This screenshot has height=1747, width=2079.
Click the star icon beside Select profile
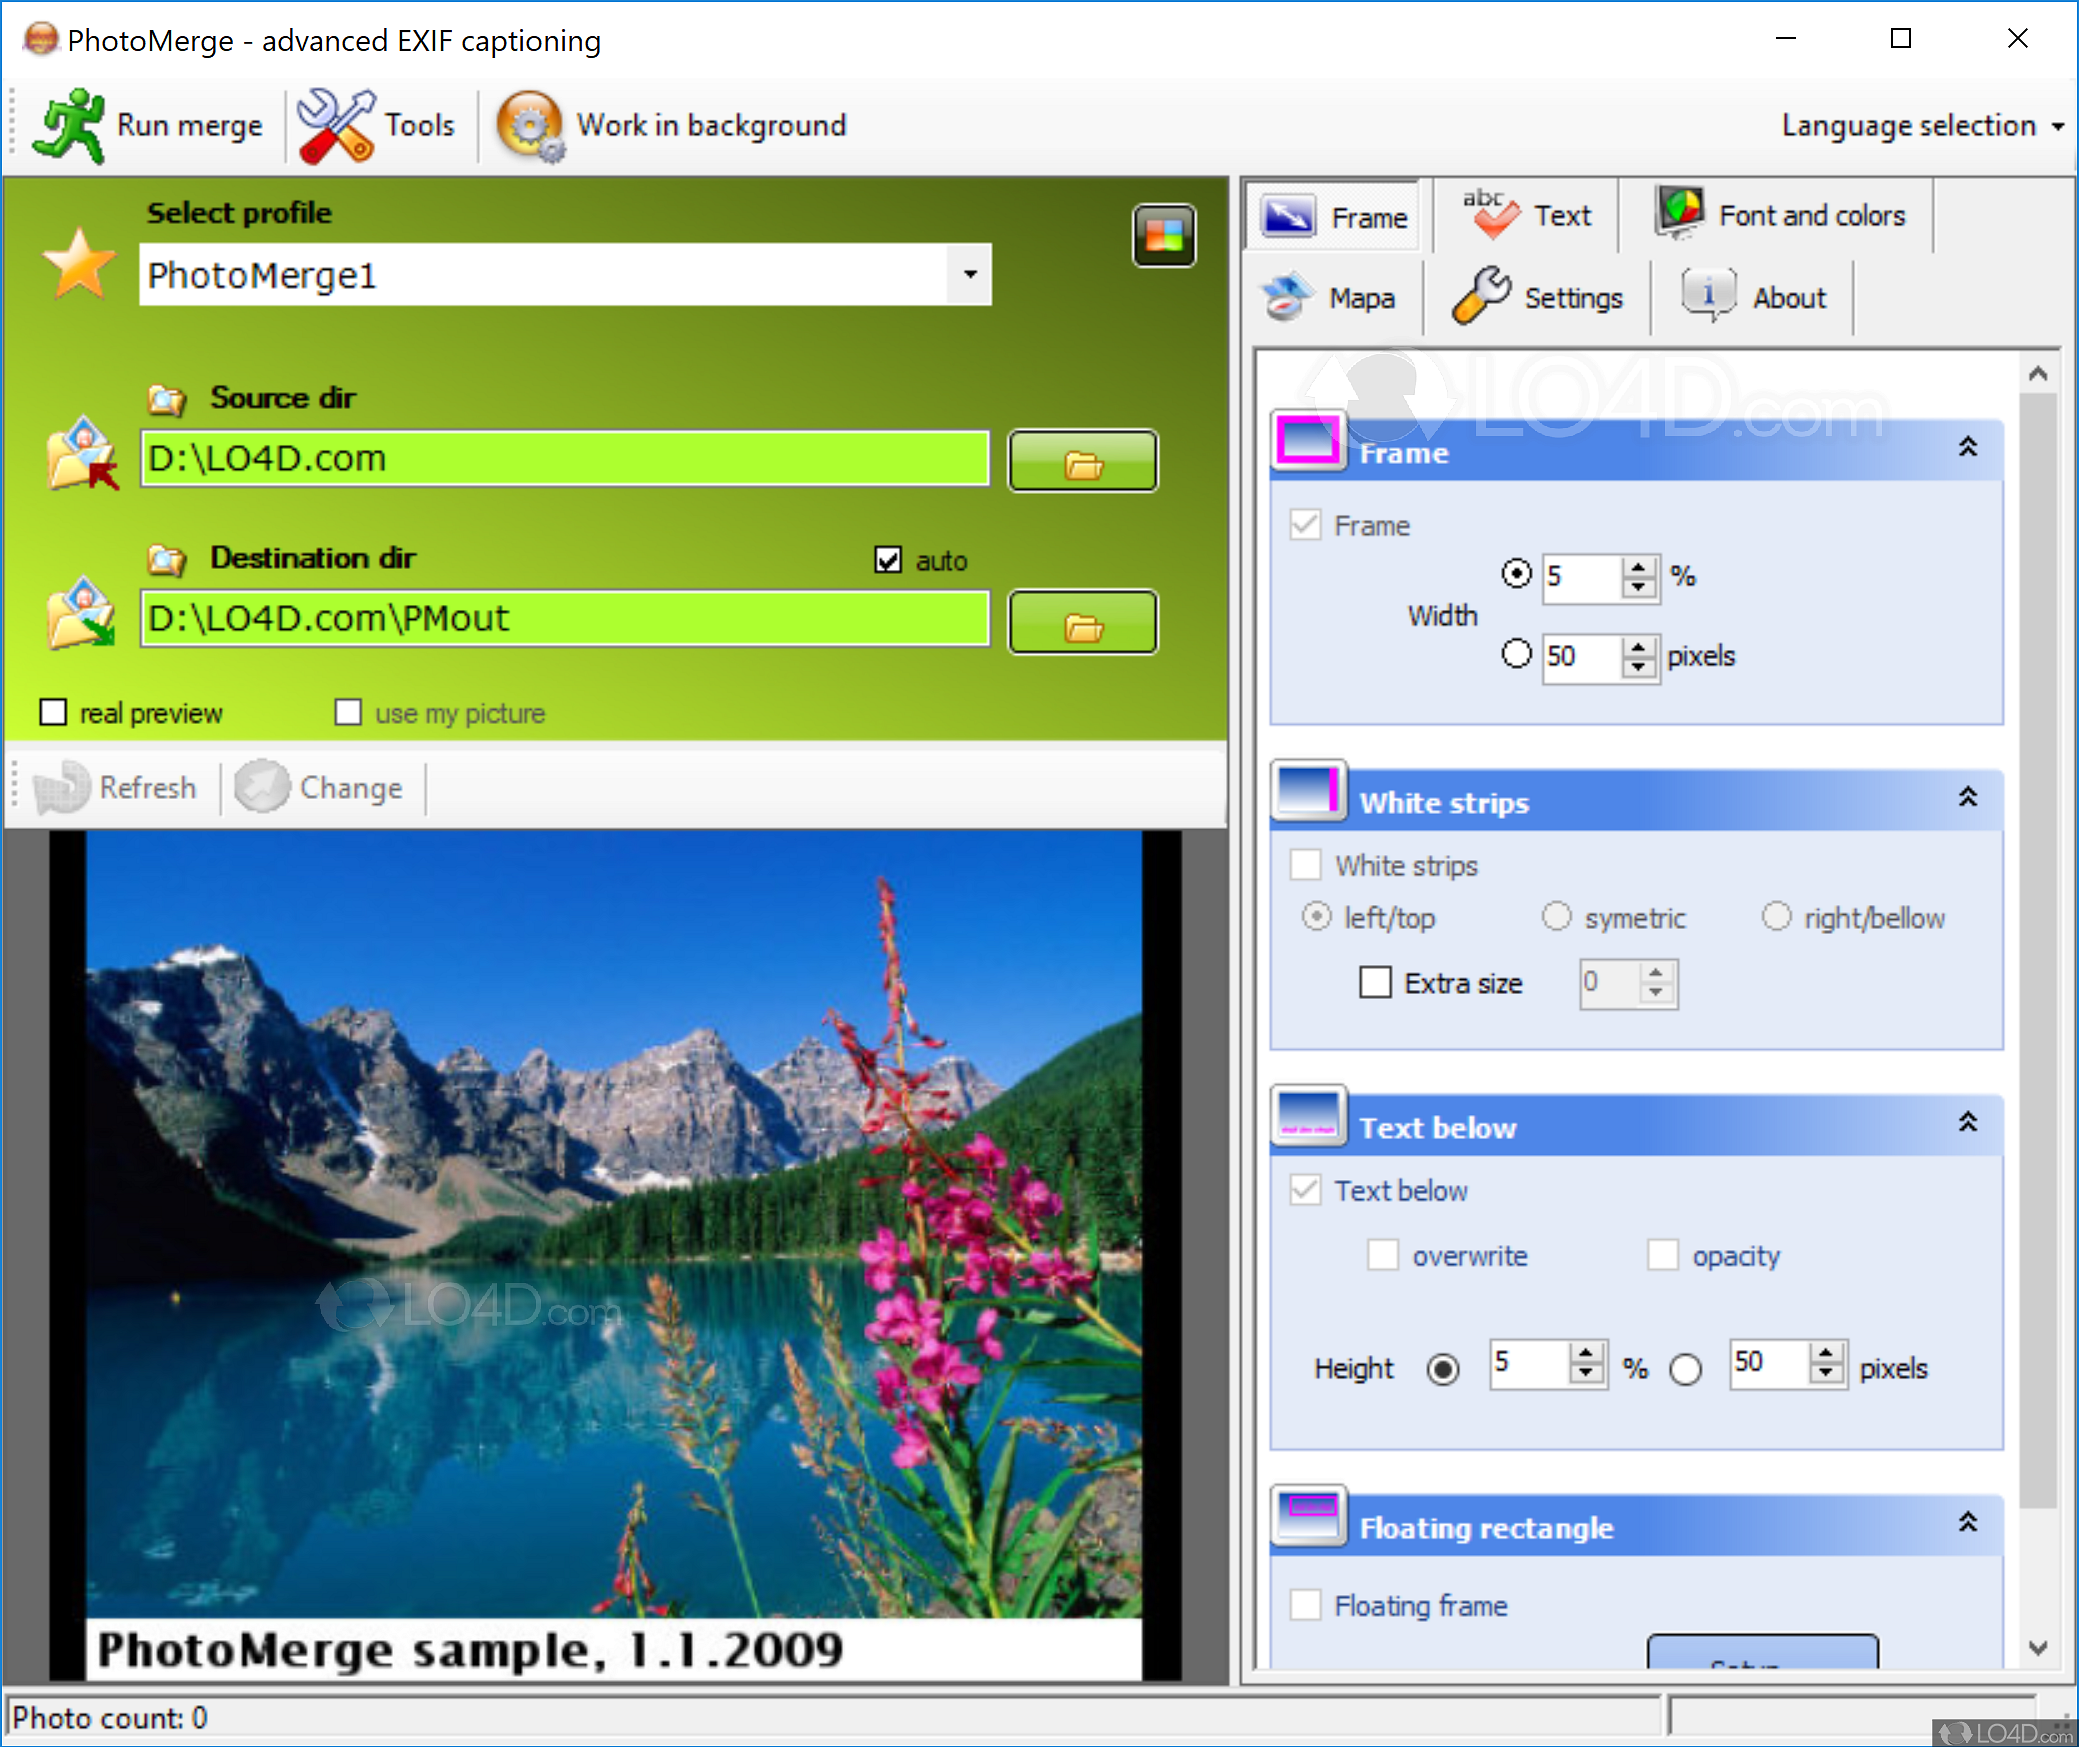click(79, 264)
